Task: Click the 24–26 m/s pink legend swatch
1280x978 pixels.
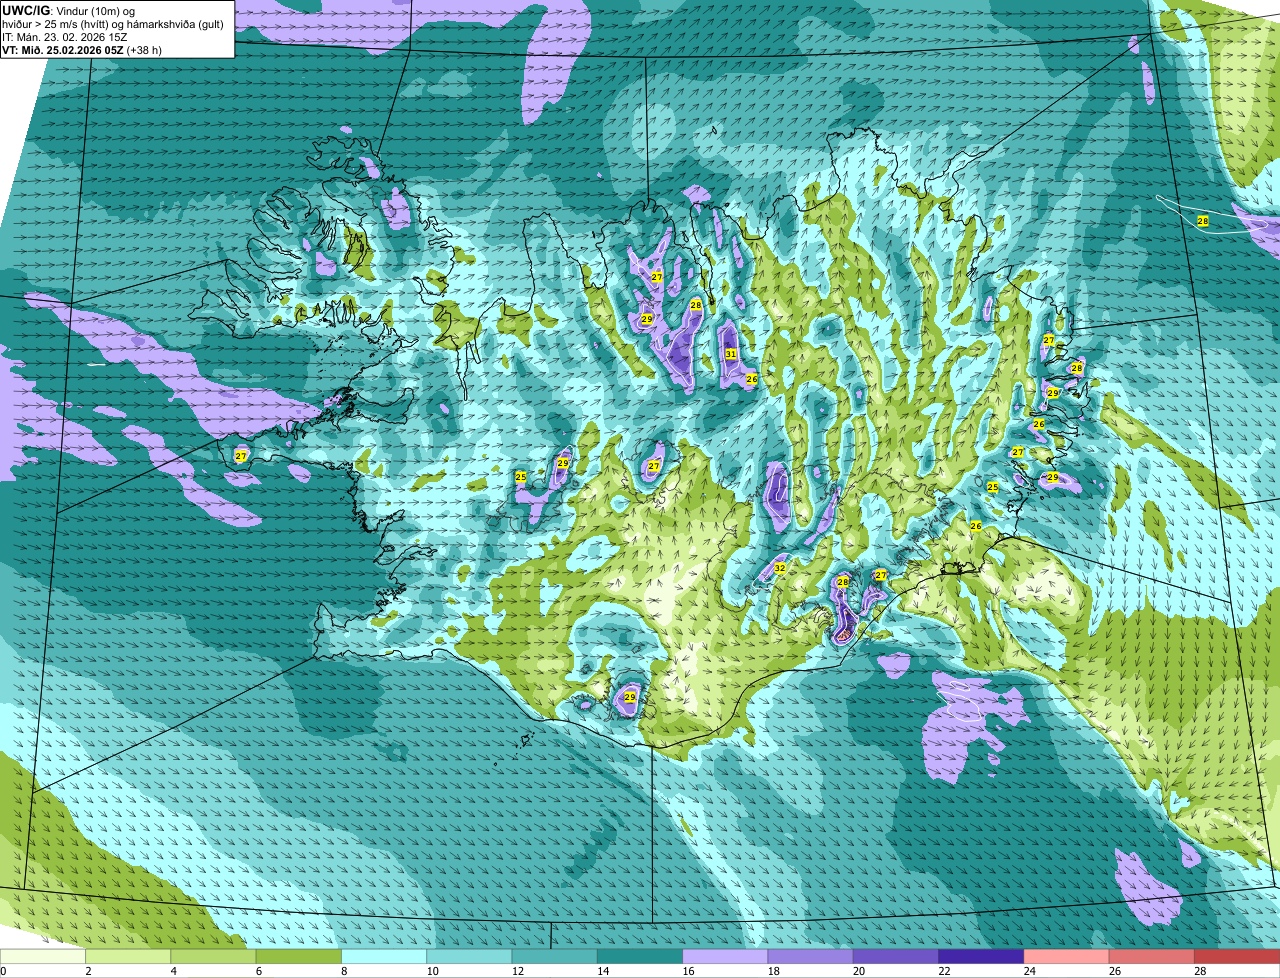Action: [x=1066, y=957]
